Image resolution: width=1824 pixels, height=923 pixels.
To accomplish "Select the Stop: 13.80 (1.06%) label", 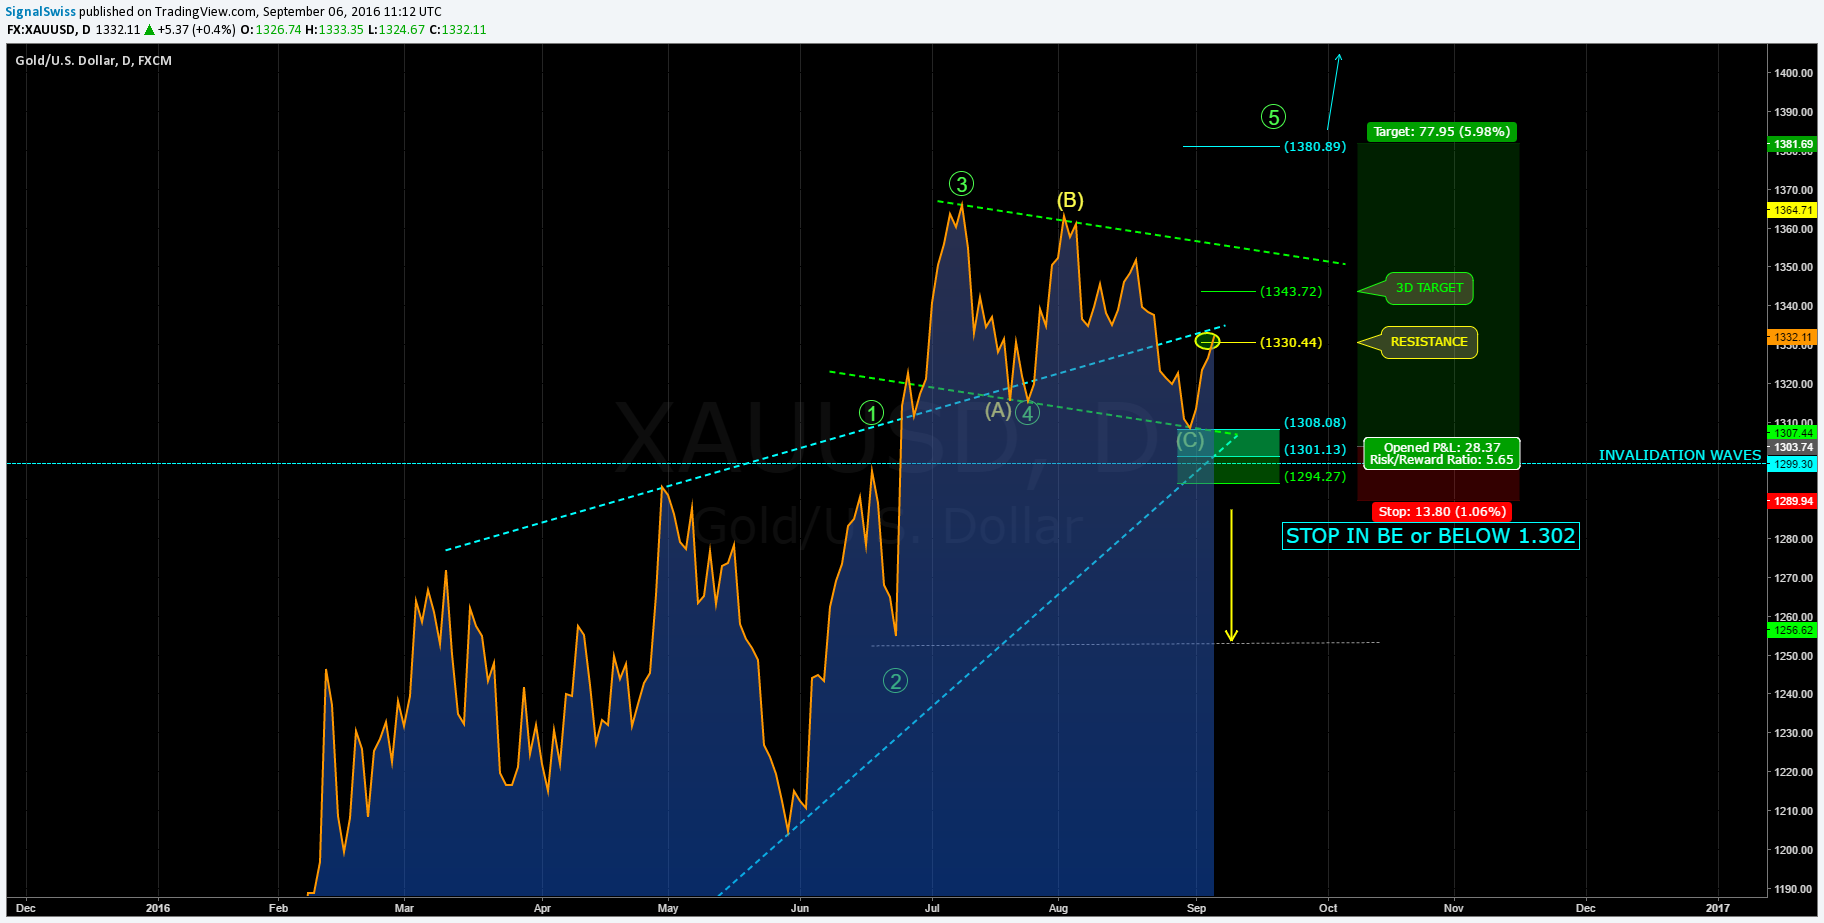I will pyautogui.click(x=1442, y=511).
